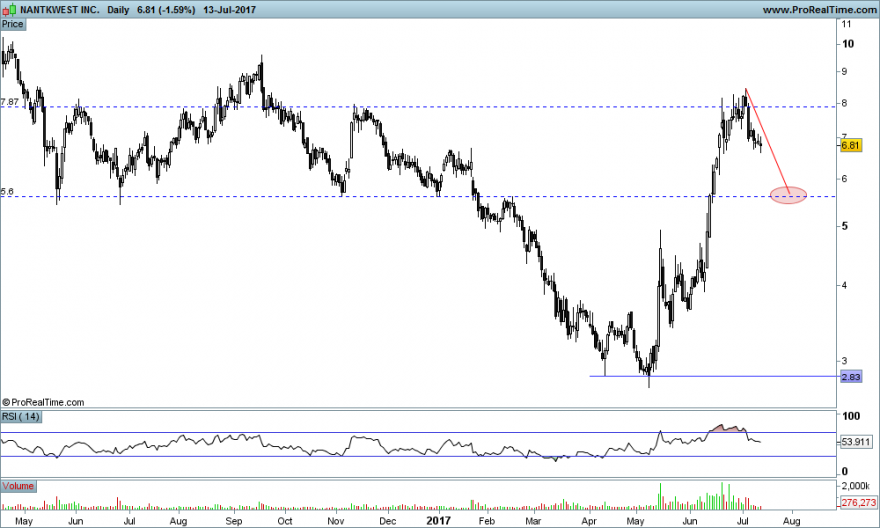Click the 13-Jul-2017 date label
Image resolution: width=880 pixels, height=528 pixels.
229,10
